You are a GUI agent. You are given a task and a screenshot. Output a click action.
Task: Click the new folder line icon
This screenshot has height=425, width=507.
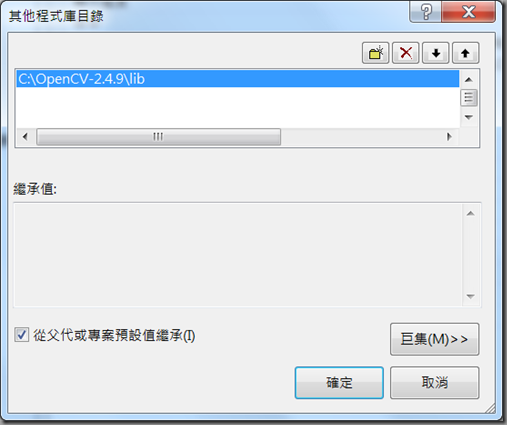(x=376, y=53)
